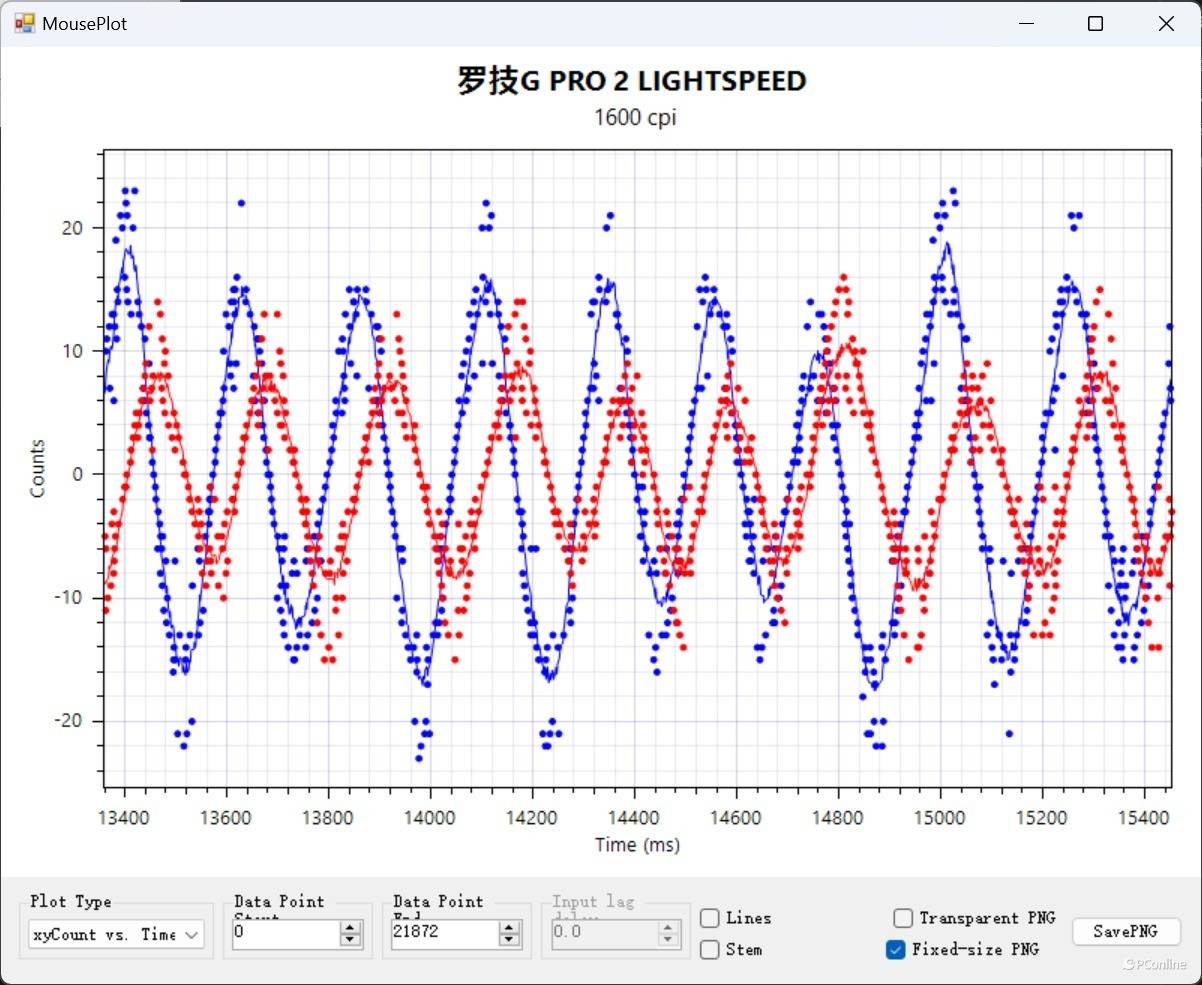Click the MousePlot app icon in title bar
Image resolution: width=1202 pixels, height=985 pixels.
24,23
